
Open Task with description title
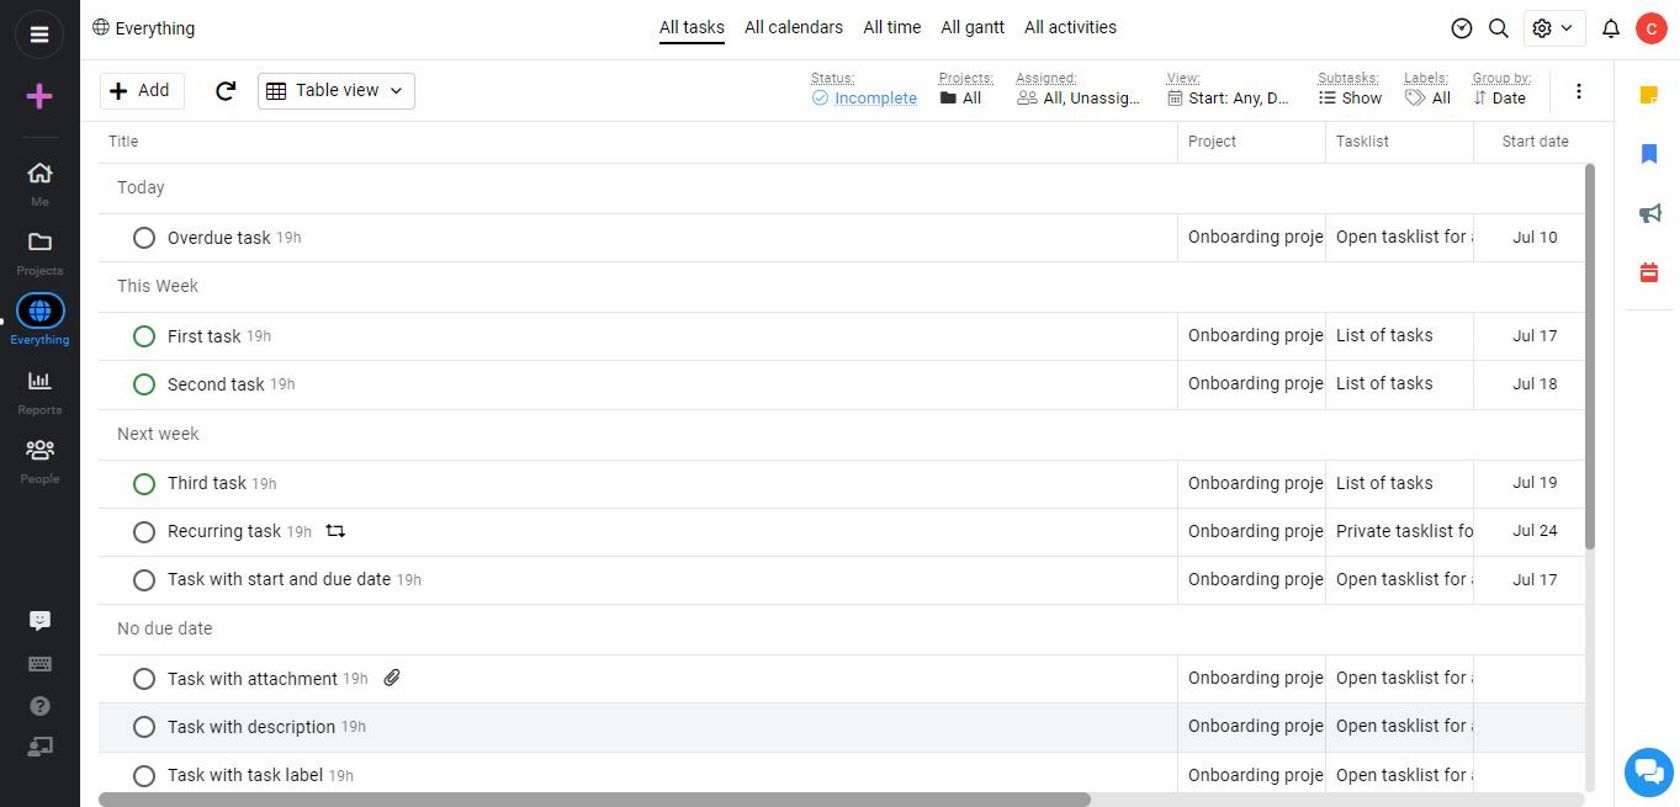point(251,727)
